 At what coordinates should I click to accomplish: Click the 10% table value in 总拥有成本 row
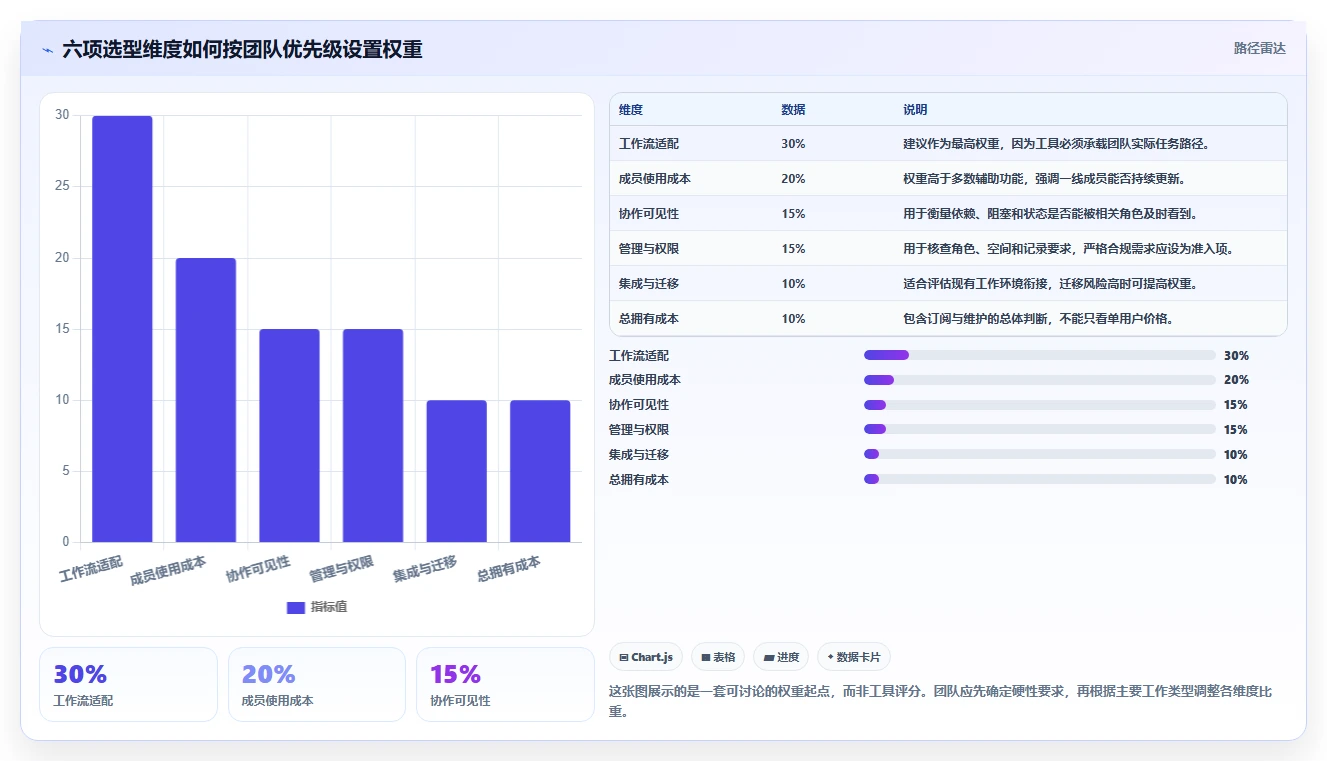(793, 319)
